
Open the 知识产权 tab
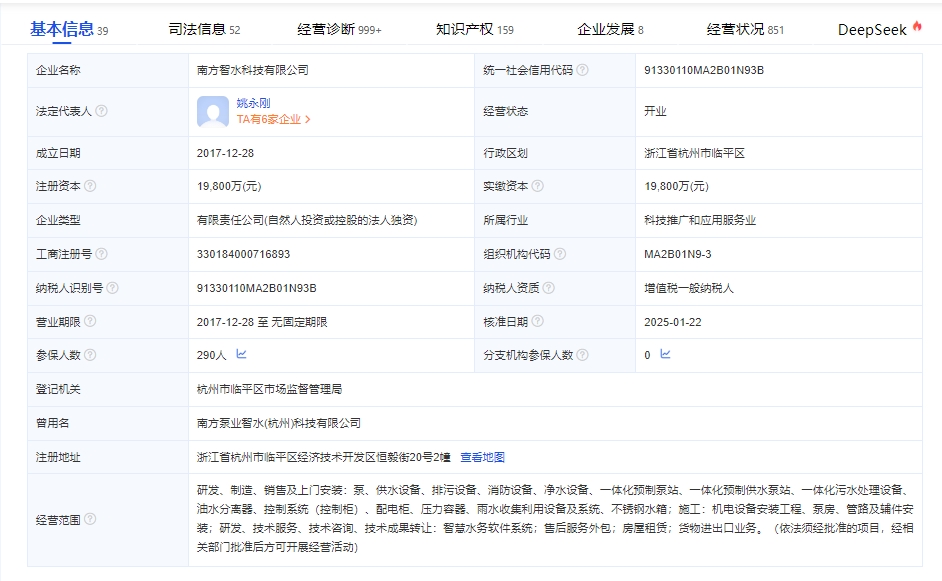pos(475,29)
